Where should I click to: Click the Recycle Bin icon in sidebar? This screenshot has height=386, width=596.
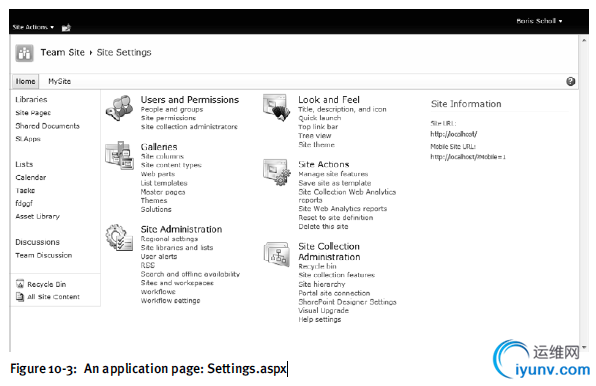(20, 284)
